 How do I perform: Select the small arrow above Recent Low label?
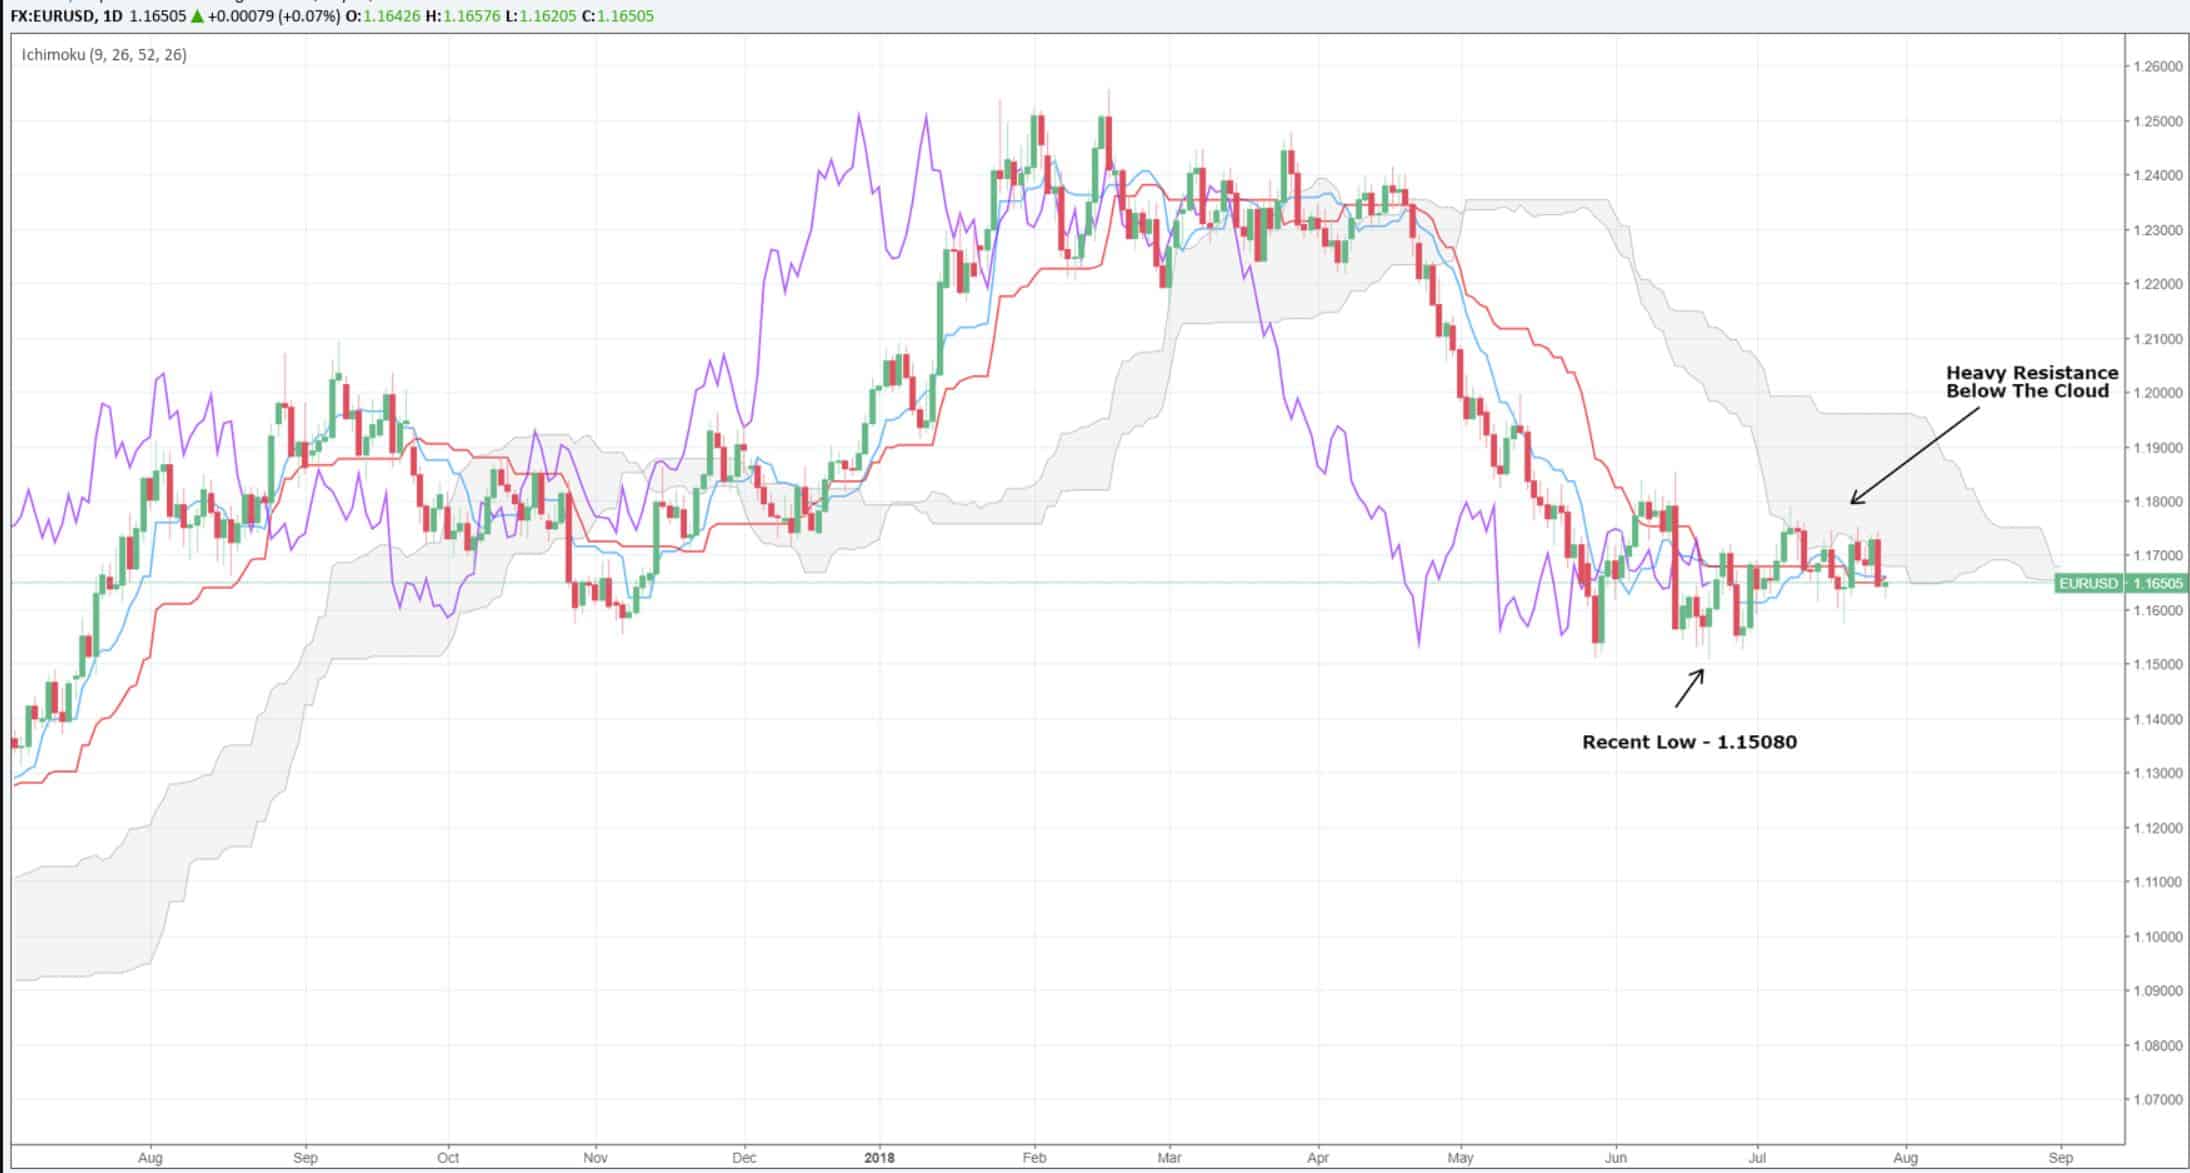(1689, 687)
